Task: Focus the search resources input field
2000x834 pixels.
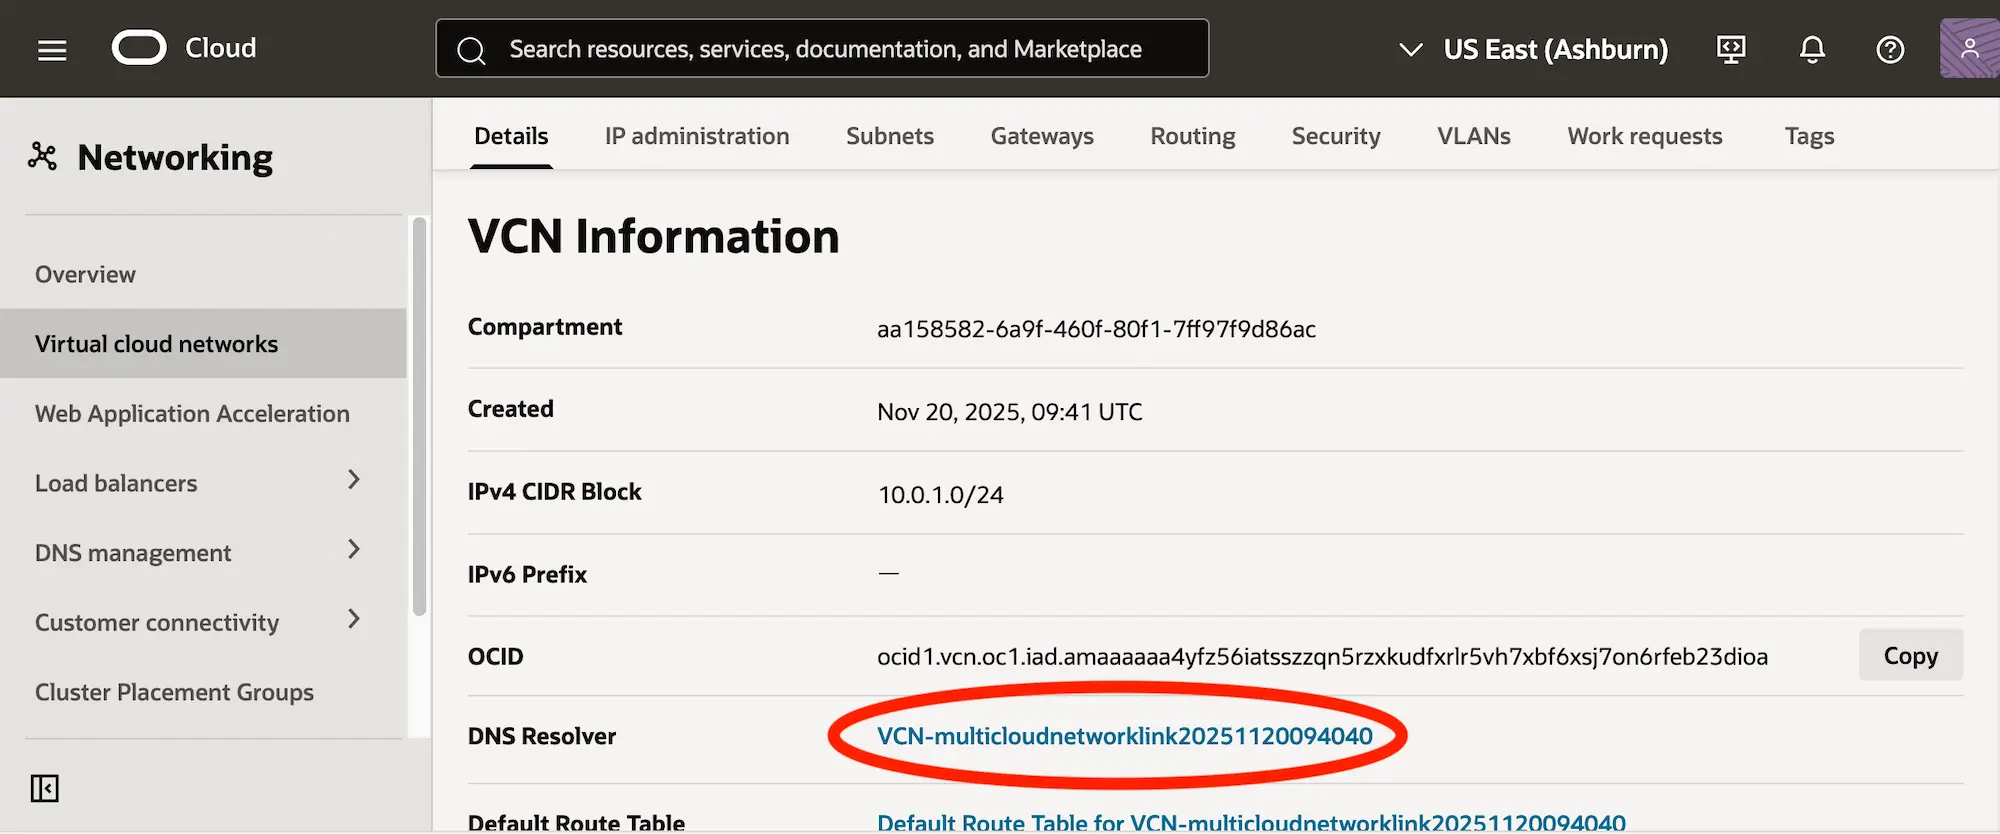Action: coord(822,48)
